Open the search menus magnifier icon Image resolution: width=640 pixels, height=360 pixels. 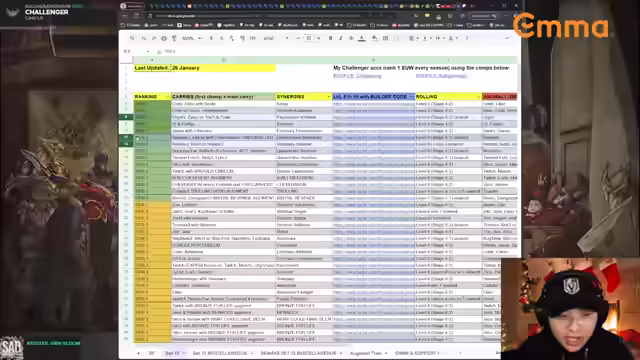click(132, 38)
